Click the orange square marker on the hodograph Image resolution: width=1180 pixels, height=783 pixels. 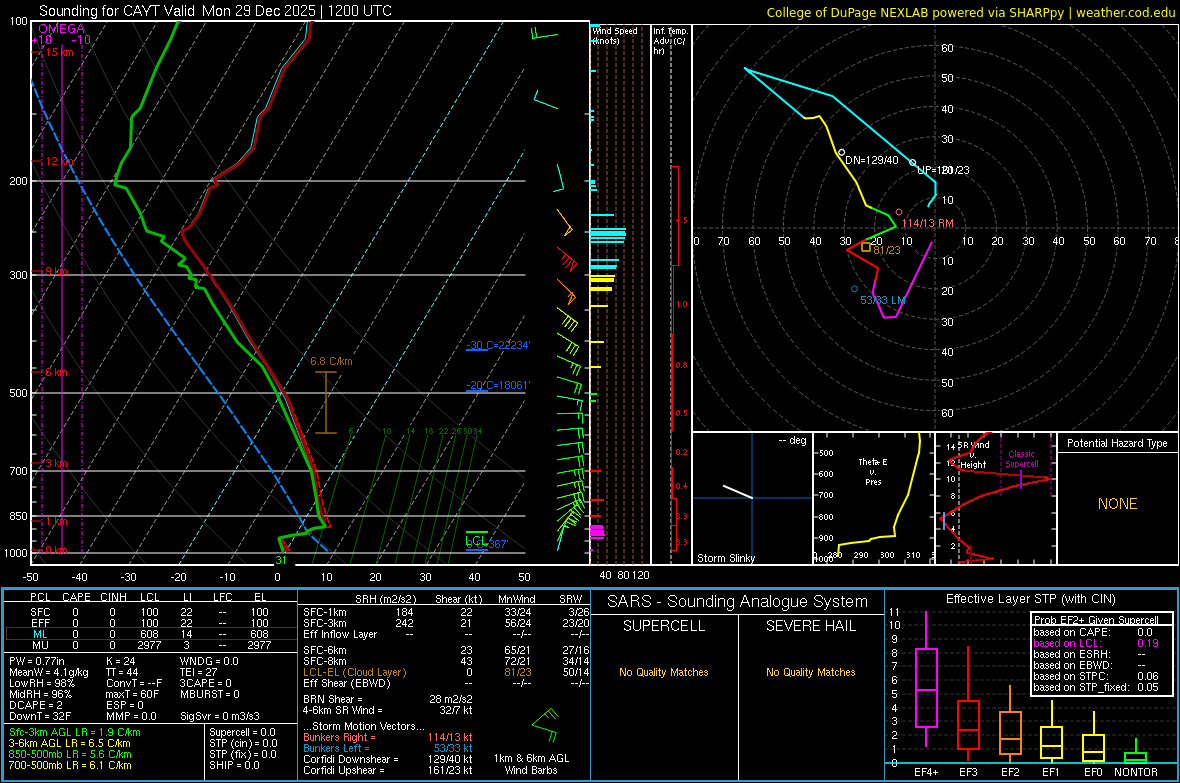[x=866, y=247]
